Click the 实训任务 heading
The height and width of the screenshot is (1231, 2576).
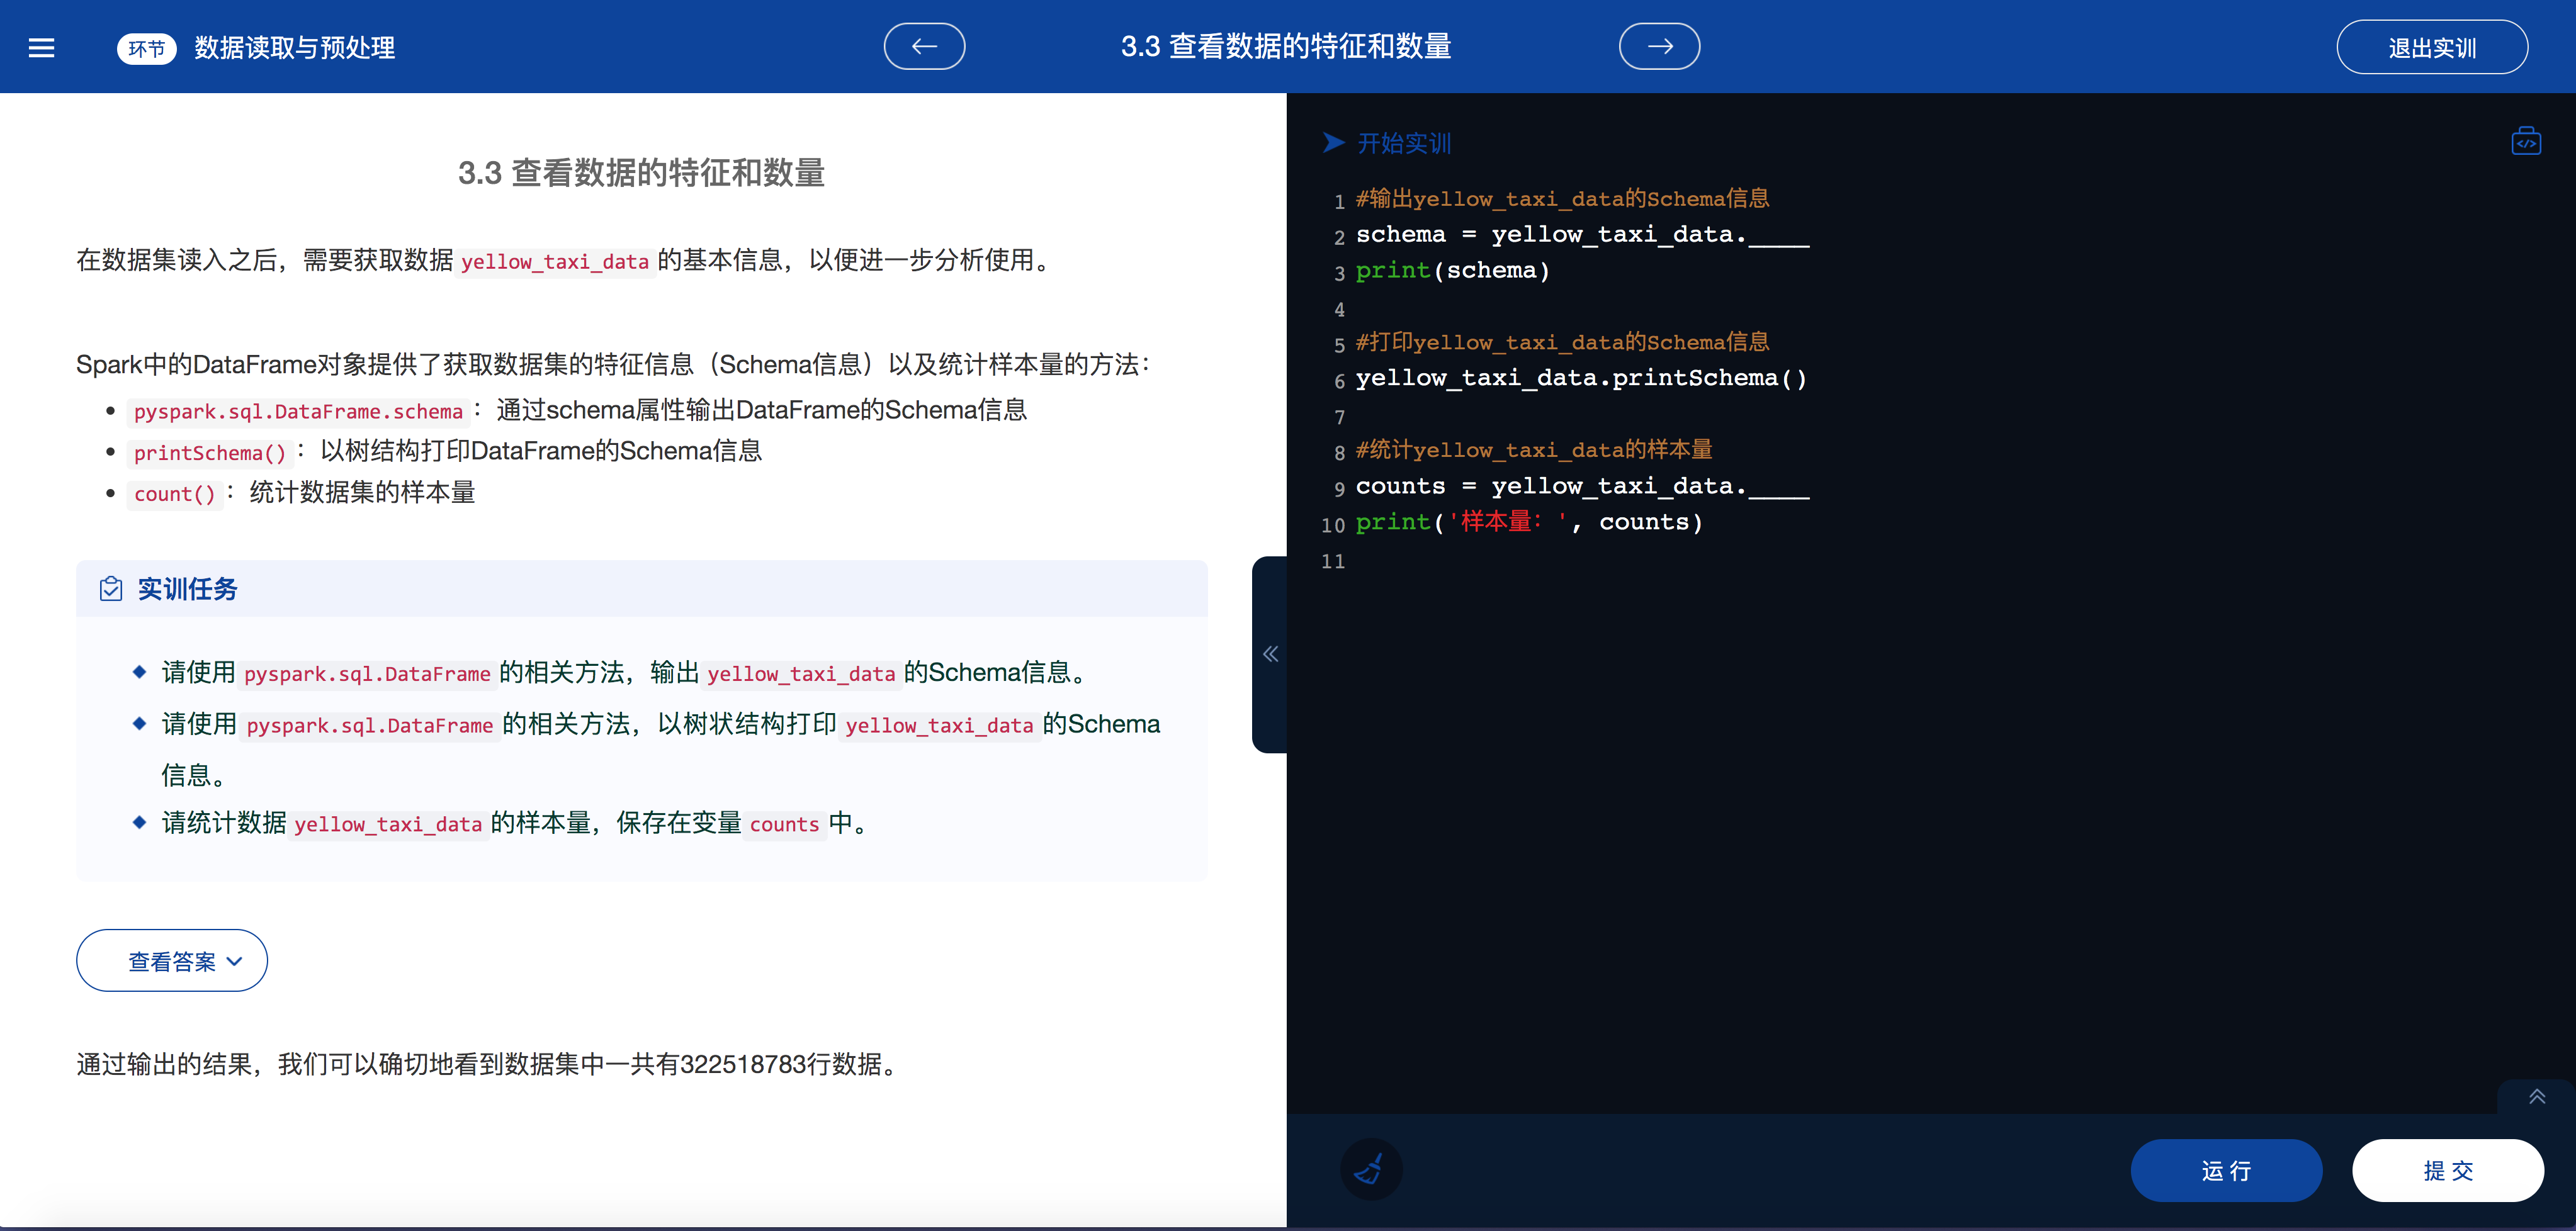(187, 589)
